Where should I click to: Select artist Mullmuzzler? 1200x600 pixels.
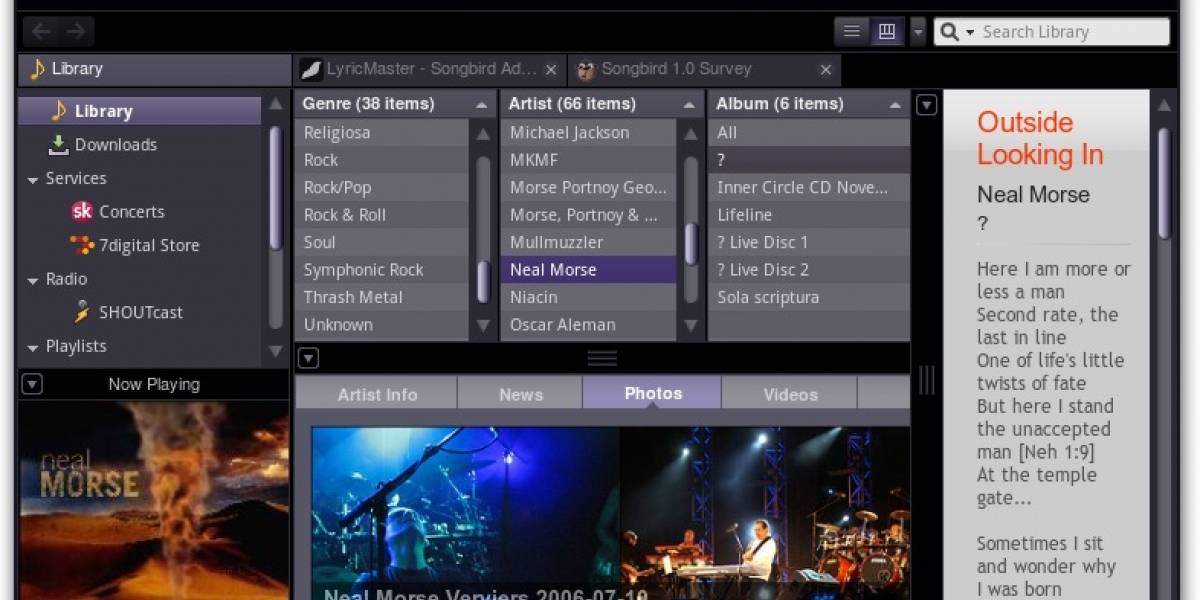[x=588, y=242]
